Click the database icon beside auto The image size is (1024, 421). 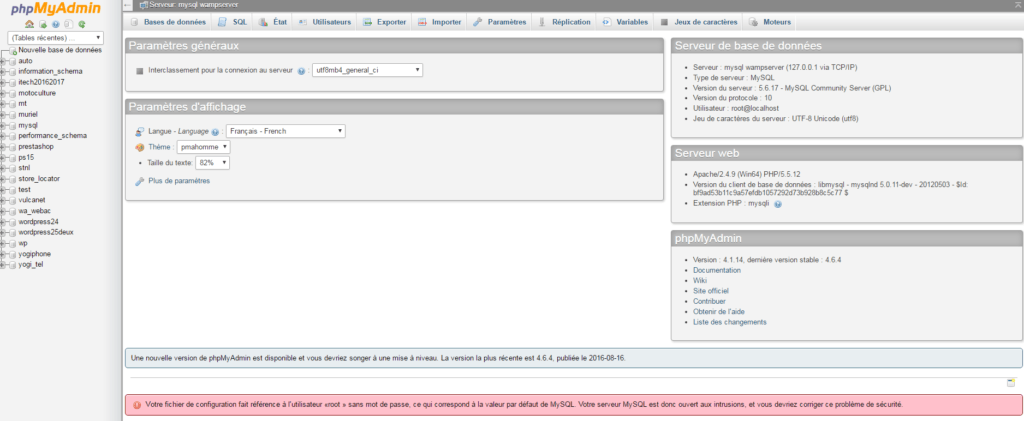point(13,61)
